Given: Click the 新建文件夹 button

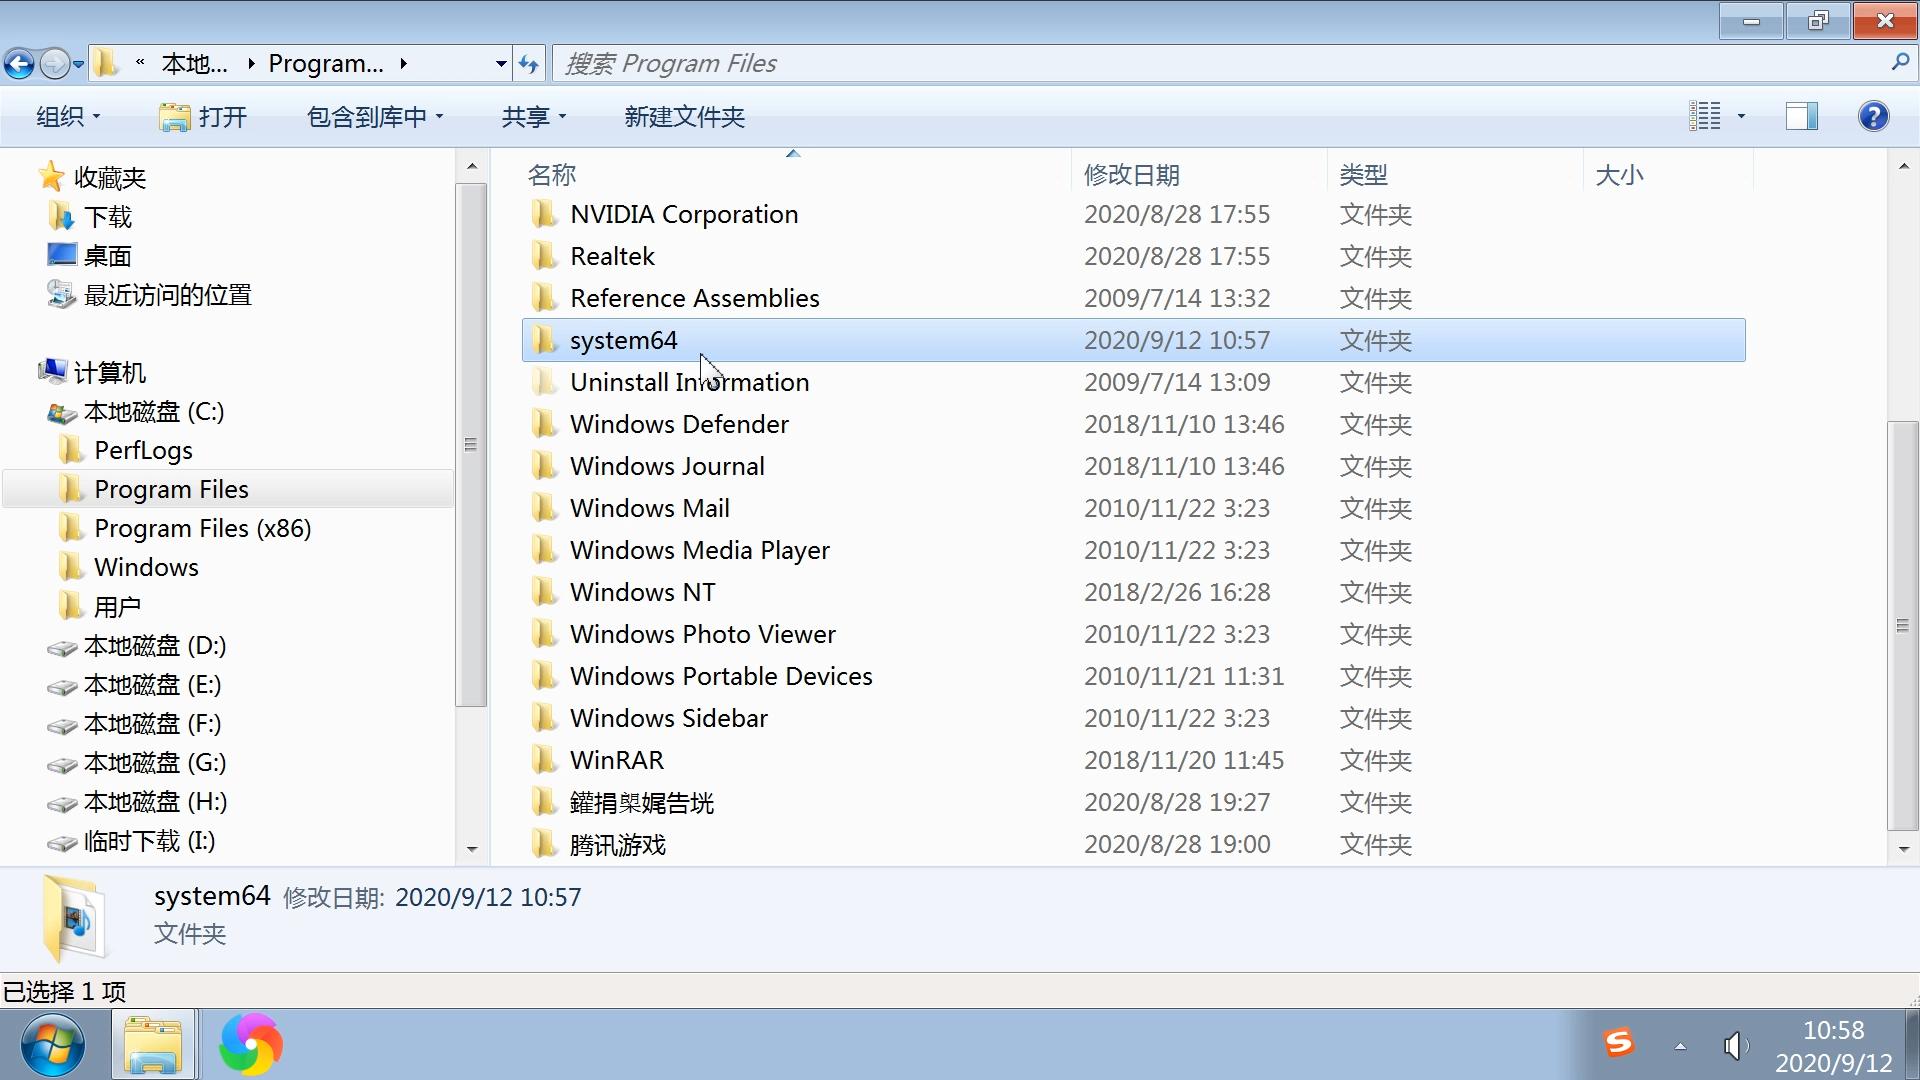Looking at the screenshot, I should (x=684, y=117).
